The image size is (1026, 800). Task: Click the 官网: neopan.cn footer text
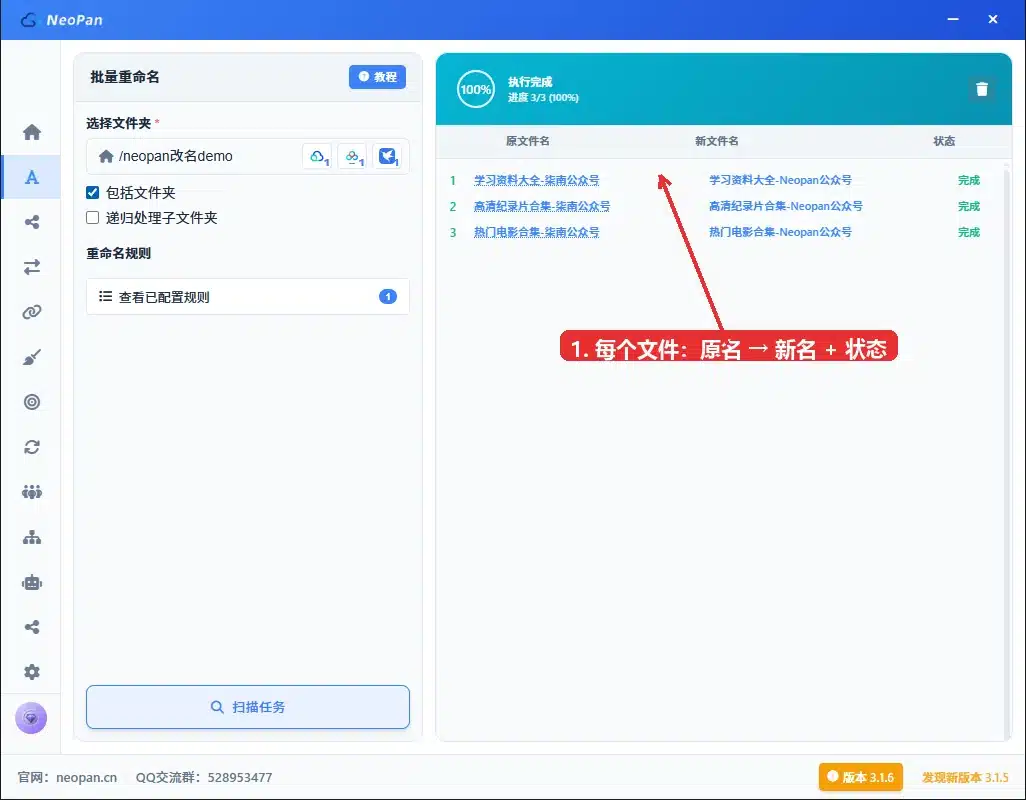pos(67,777)
